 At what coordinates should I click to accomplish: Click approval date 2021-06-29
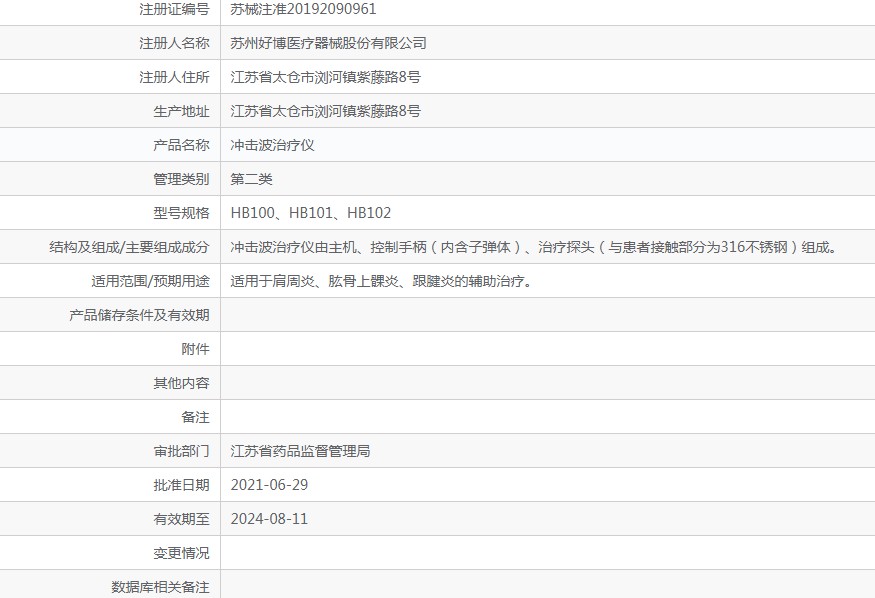click(269, 485)
